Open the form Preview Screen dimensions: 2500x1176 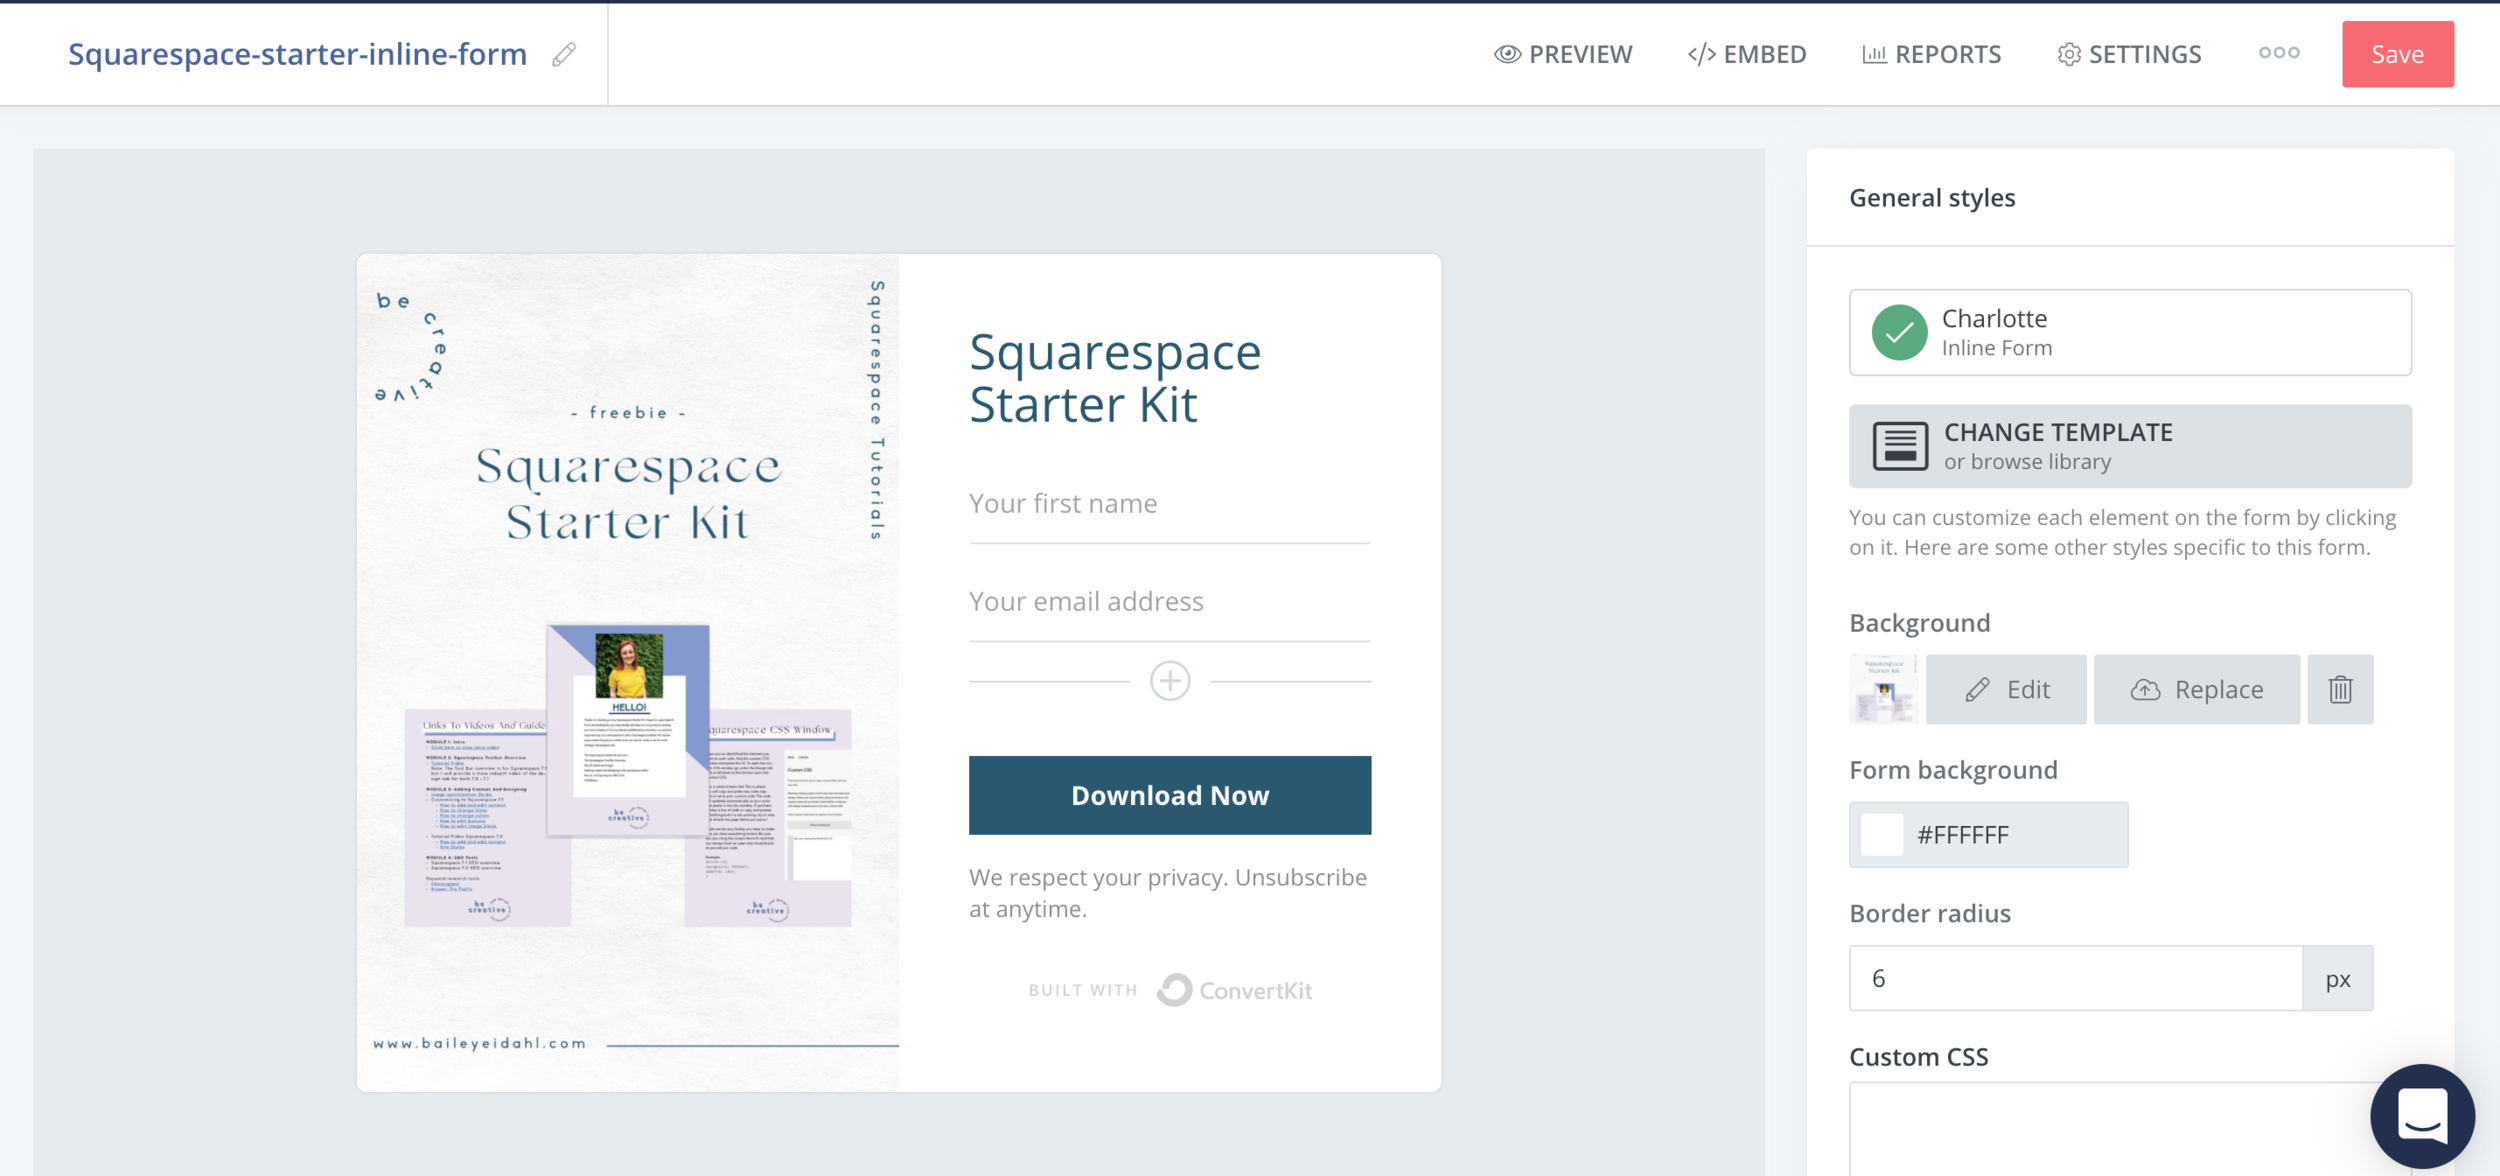click(x=1563, y=54)
